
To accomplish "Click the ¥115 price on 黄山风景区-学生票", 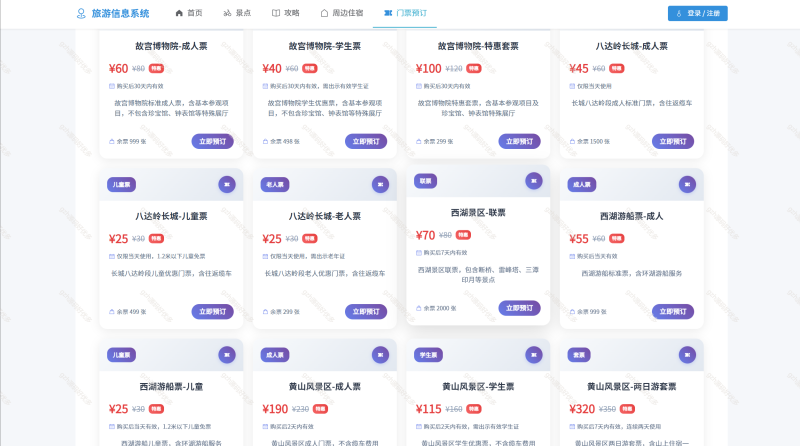I will pyautogui.click(x=429, y=409).
